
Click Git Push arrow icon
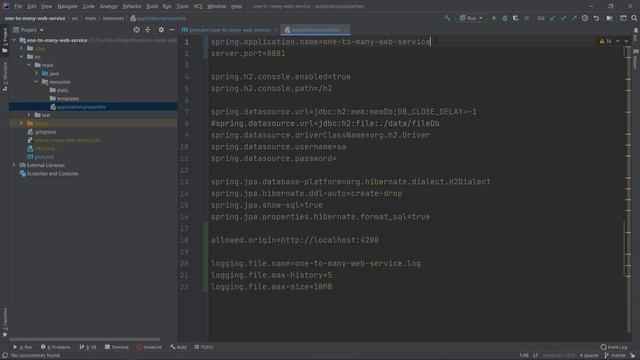click(x=574, y=18)
